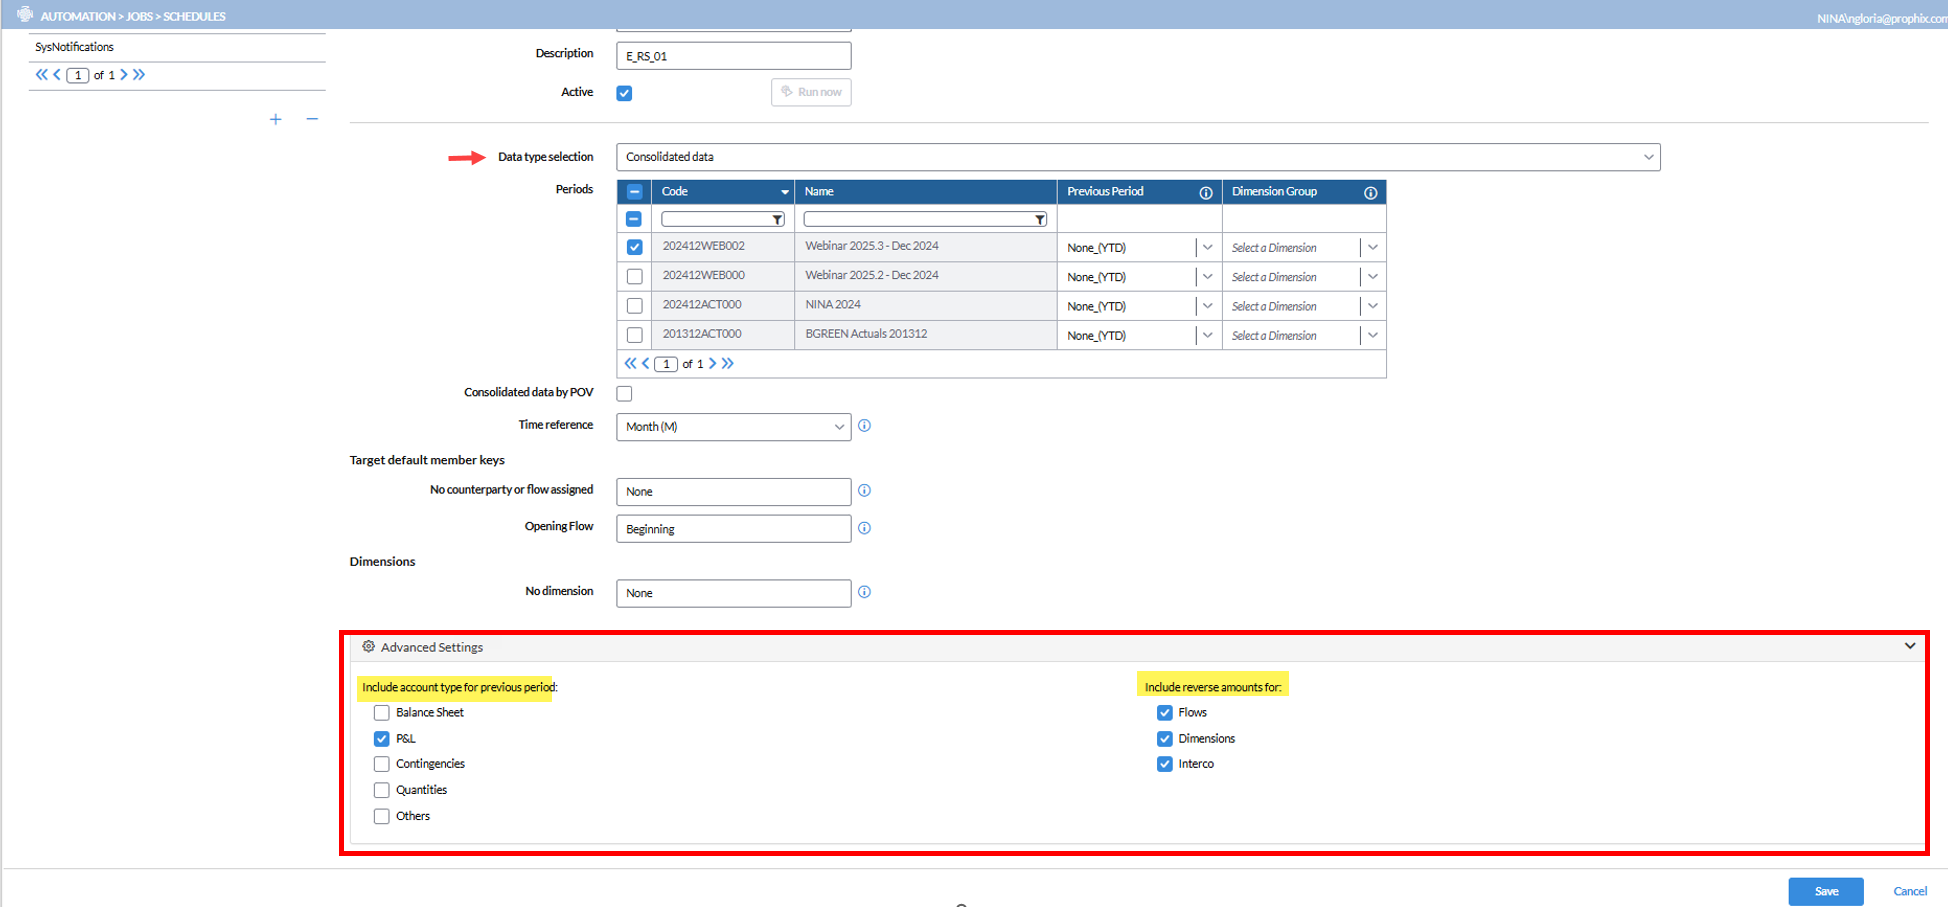
Task: Select SysNotifications in the left list
Action: click(x=75, y=47)
